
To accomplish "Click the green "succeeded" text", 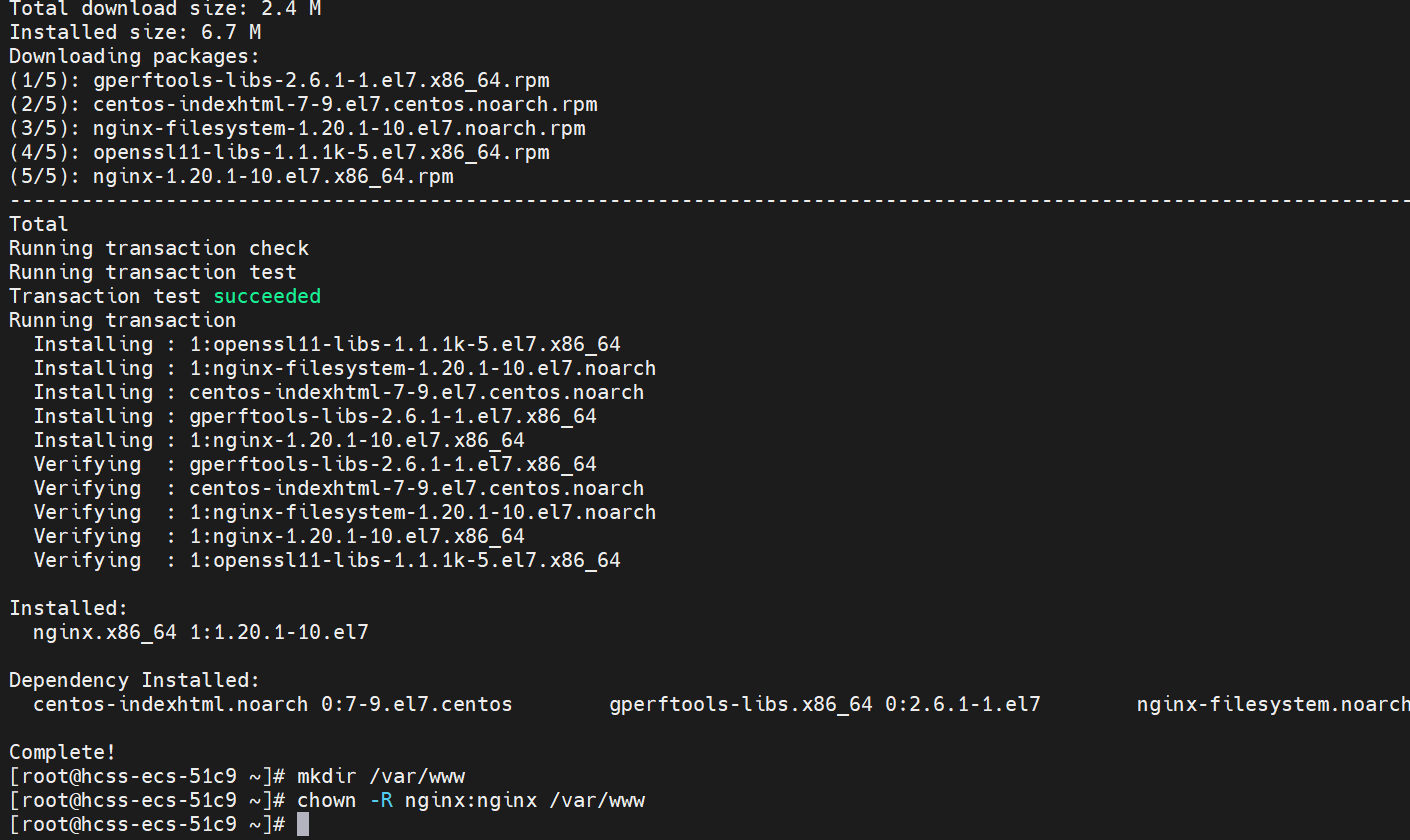I will click(x=267, y=296).
